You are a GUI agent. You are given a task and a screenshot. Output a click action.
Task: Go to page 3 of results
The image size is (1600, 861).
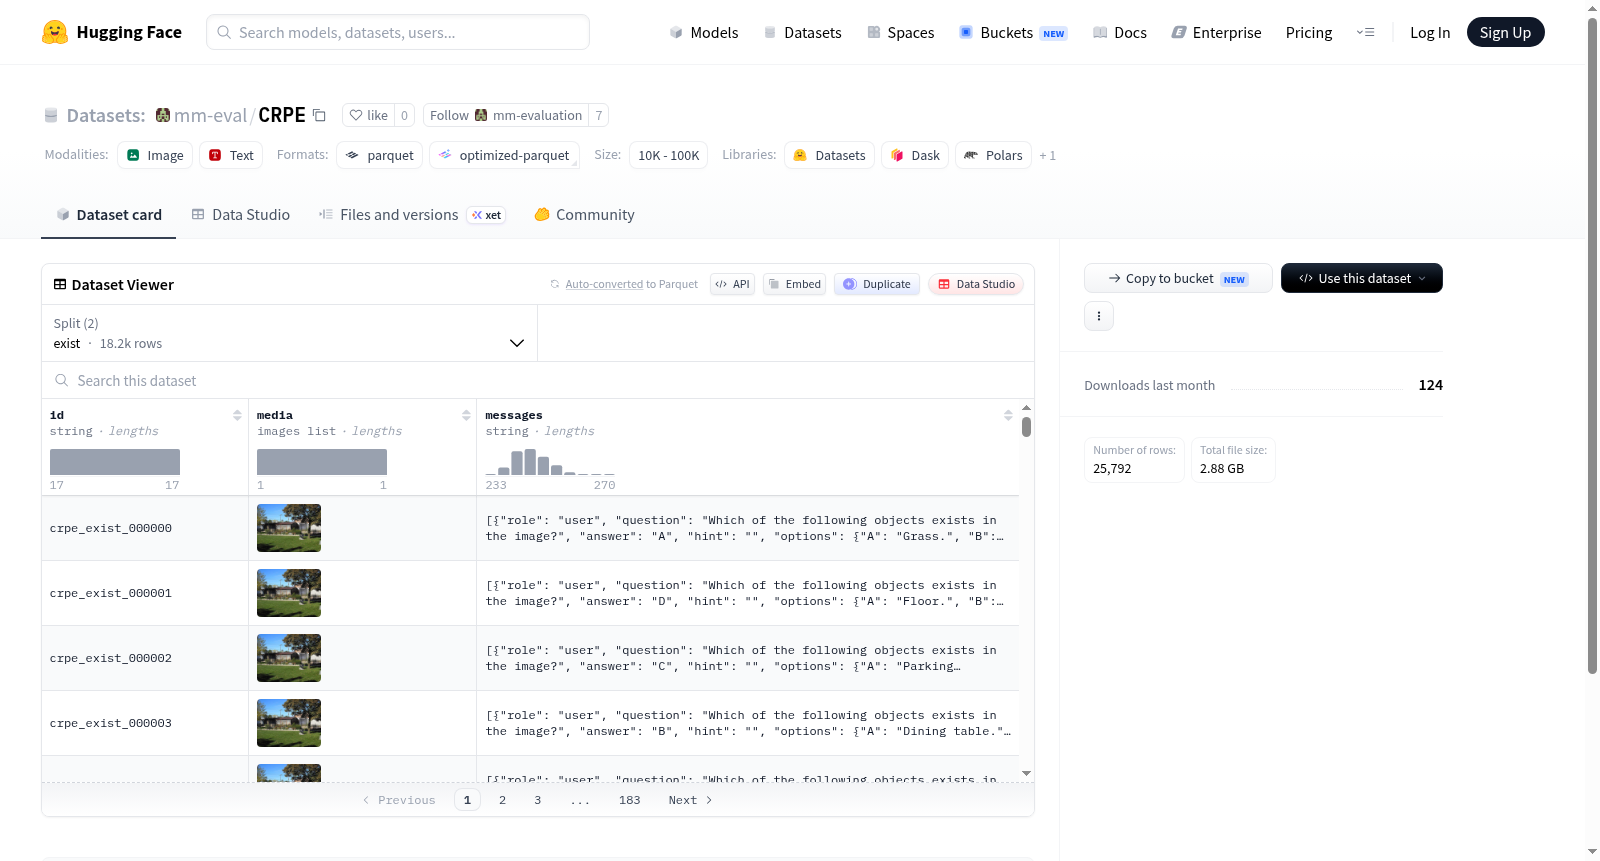538,800
